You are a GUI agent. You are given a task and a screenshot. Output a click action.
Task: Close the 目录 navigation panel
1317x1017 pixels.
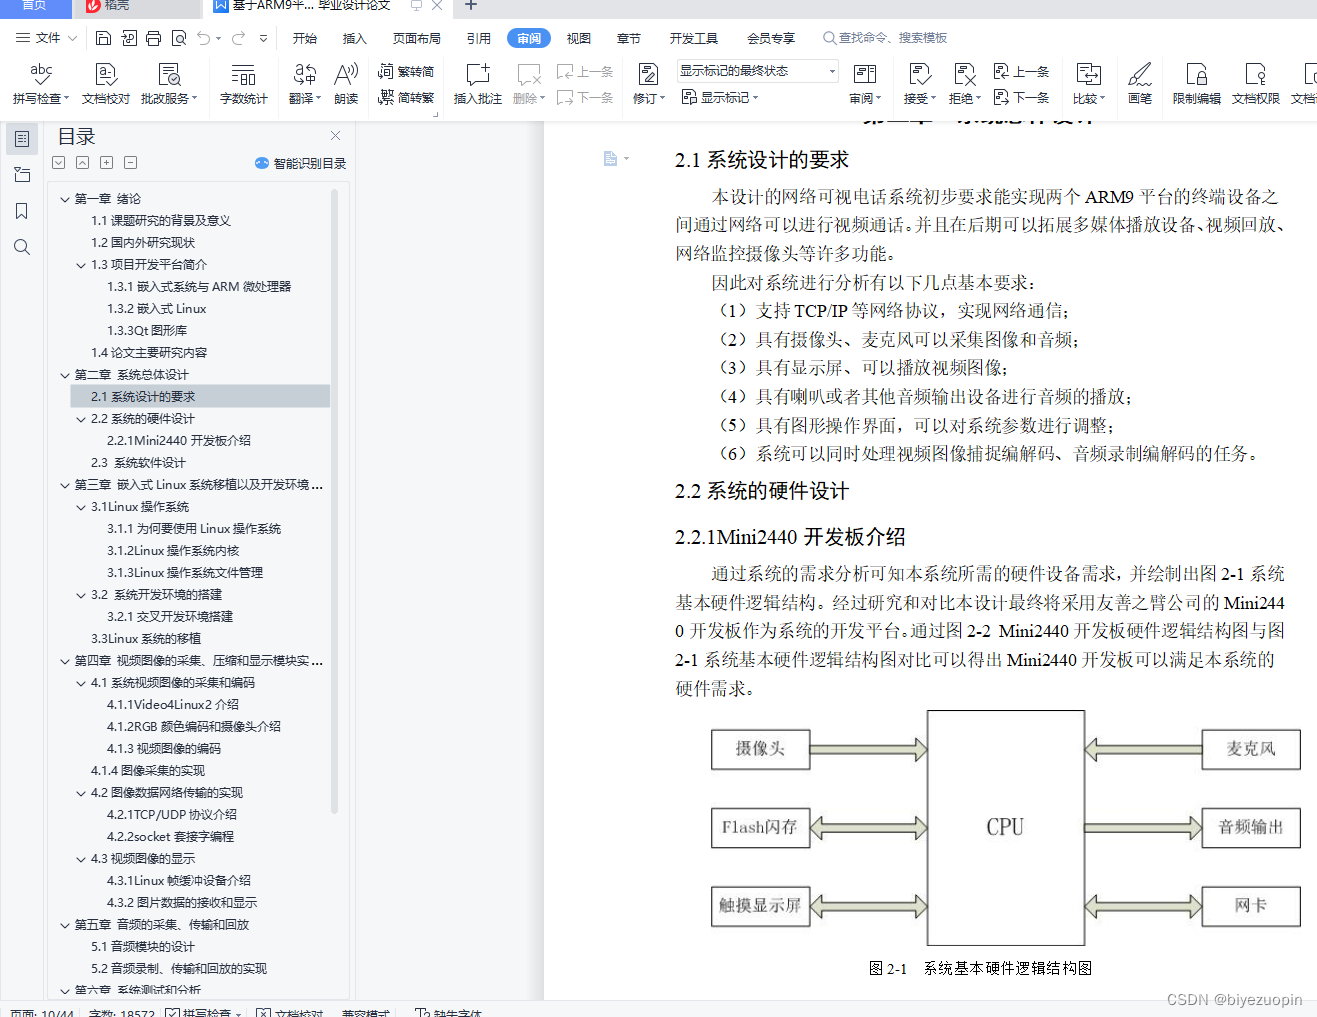pyautogui.click(x=335, y=136)
